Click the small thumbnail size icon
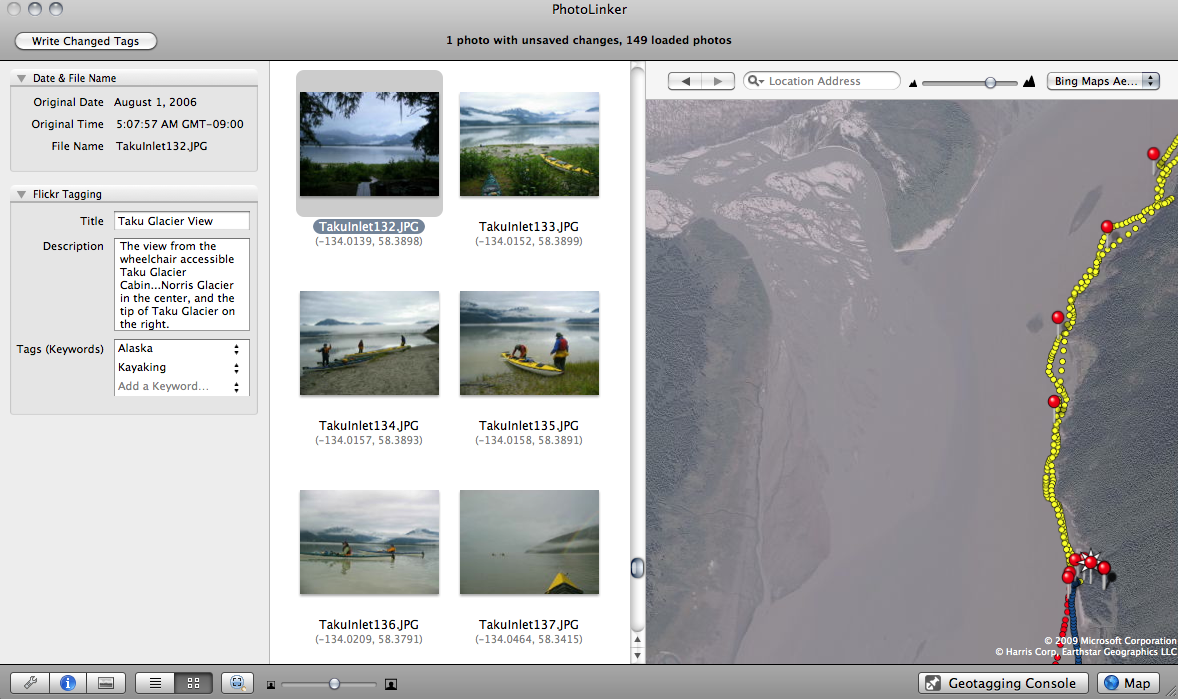This screenshot has width=1178, height=699. pos(271,685)
